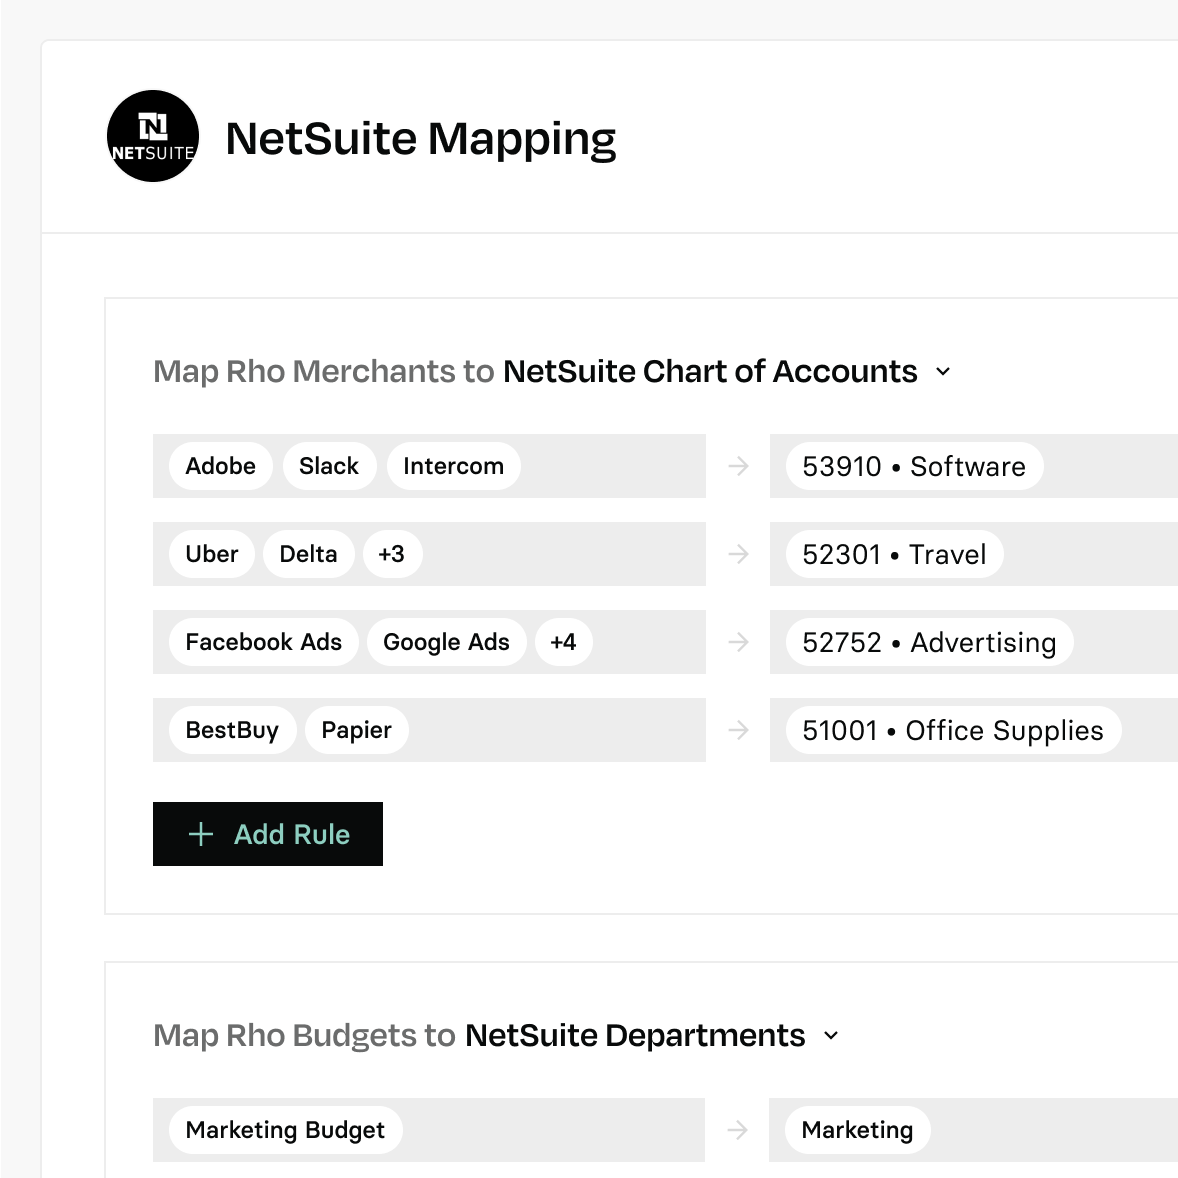Click the NetSuite logo icon
The width and height of the screenshot is (1178, 1178).
[153, 136]
